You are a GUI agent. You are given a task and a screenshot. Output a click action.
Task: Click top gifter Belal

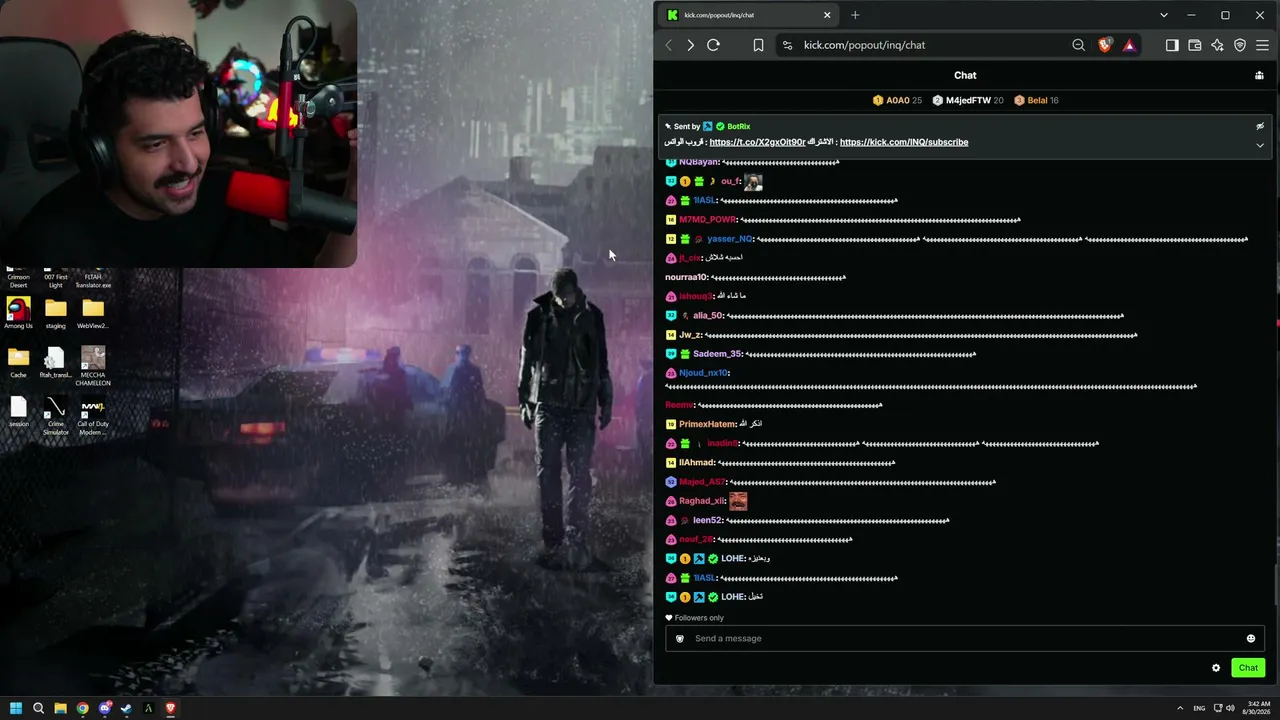(1036, 100)
